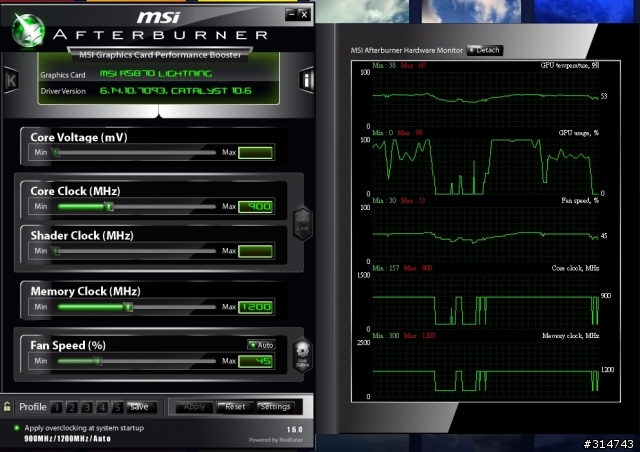Viewport: 640px width, 452px height.
Task: Click the Powered by RivaTuner text
Action: pos(276,440)
